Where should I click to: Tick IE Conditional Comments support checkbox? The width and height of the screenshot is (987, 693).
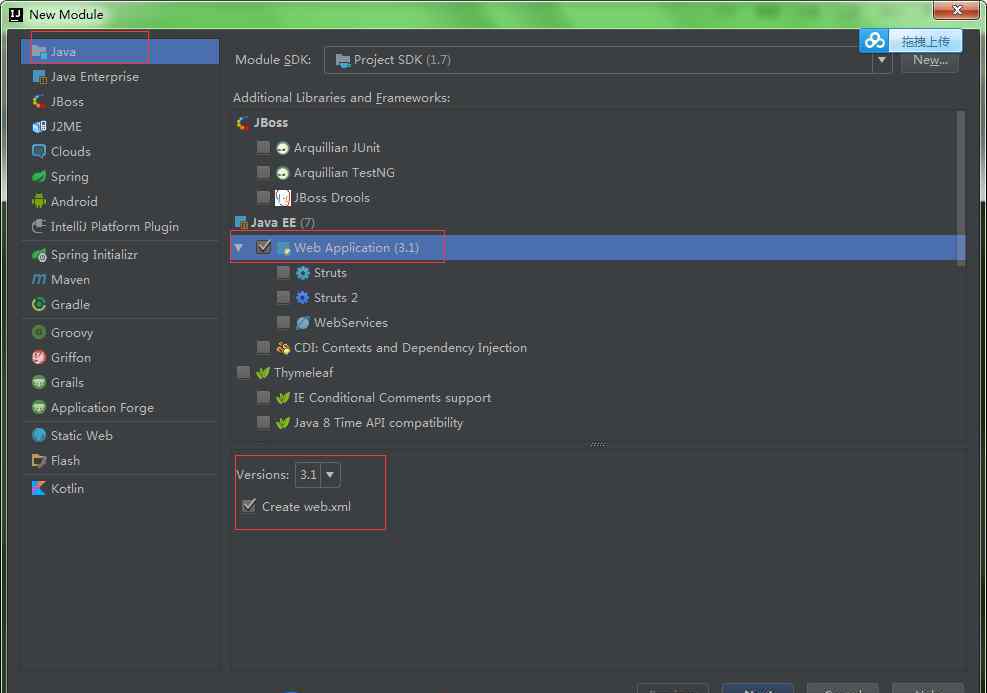pos(263,398)
